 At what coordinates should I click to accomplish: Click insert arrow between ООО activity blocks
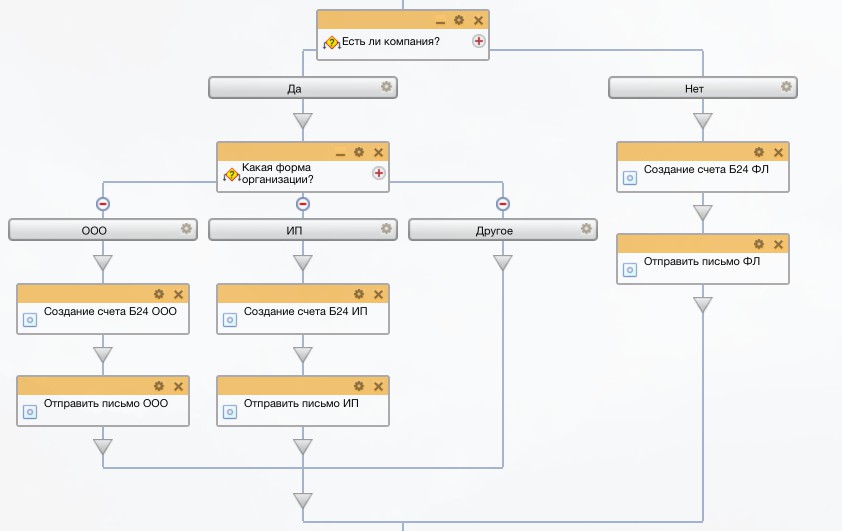pos(103,355)
